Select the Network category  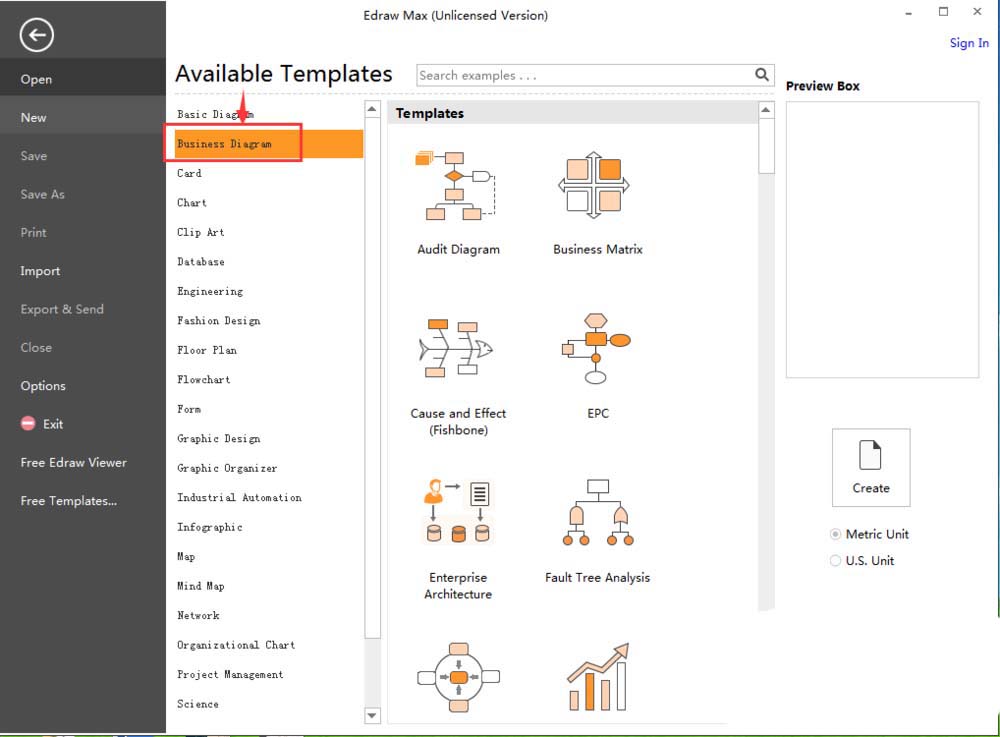pos(198,615)
